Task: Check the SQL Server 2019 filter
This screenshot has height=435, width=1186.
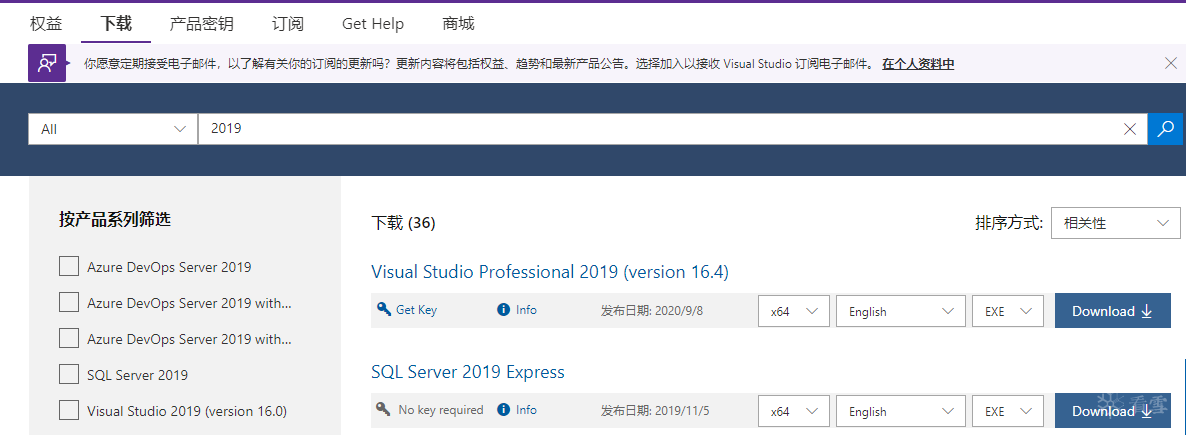Action: coord(69,374)
